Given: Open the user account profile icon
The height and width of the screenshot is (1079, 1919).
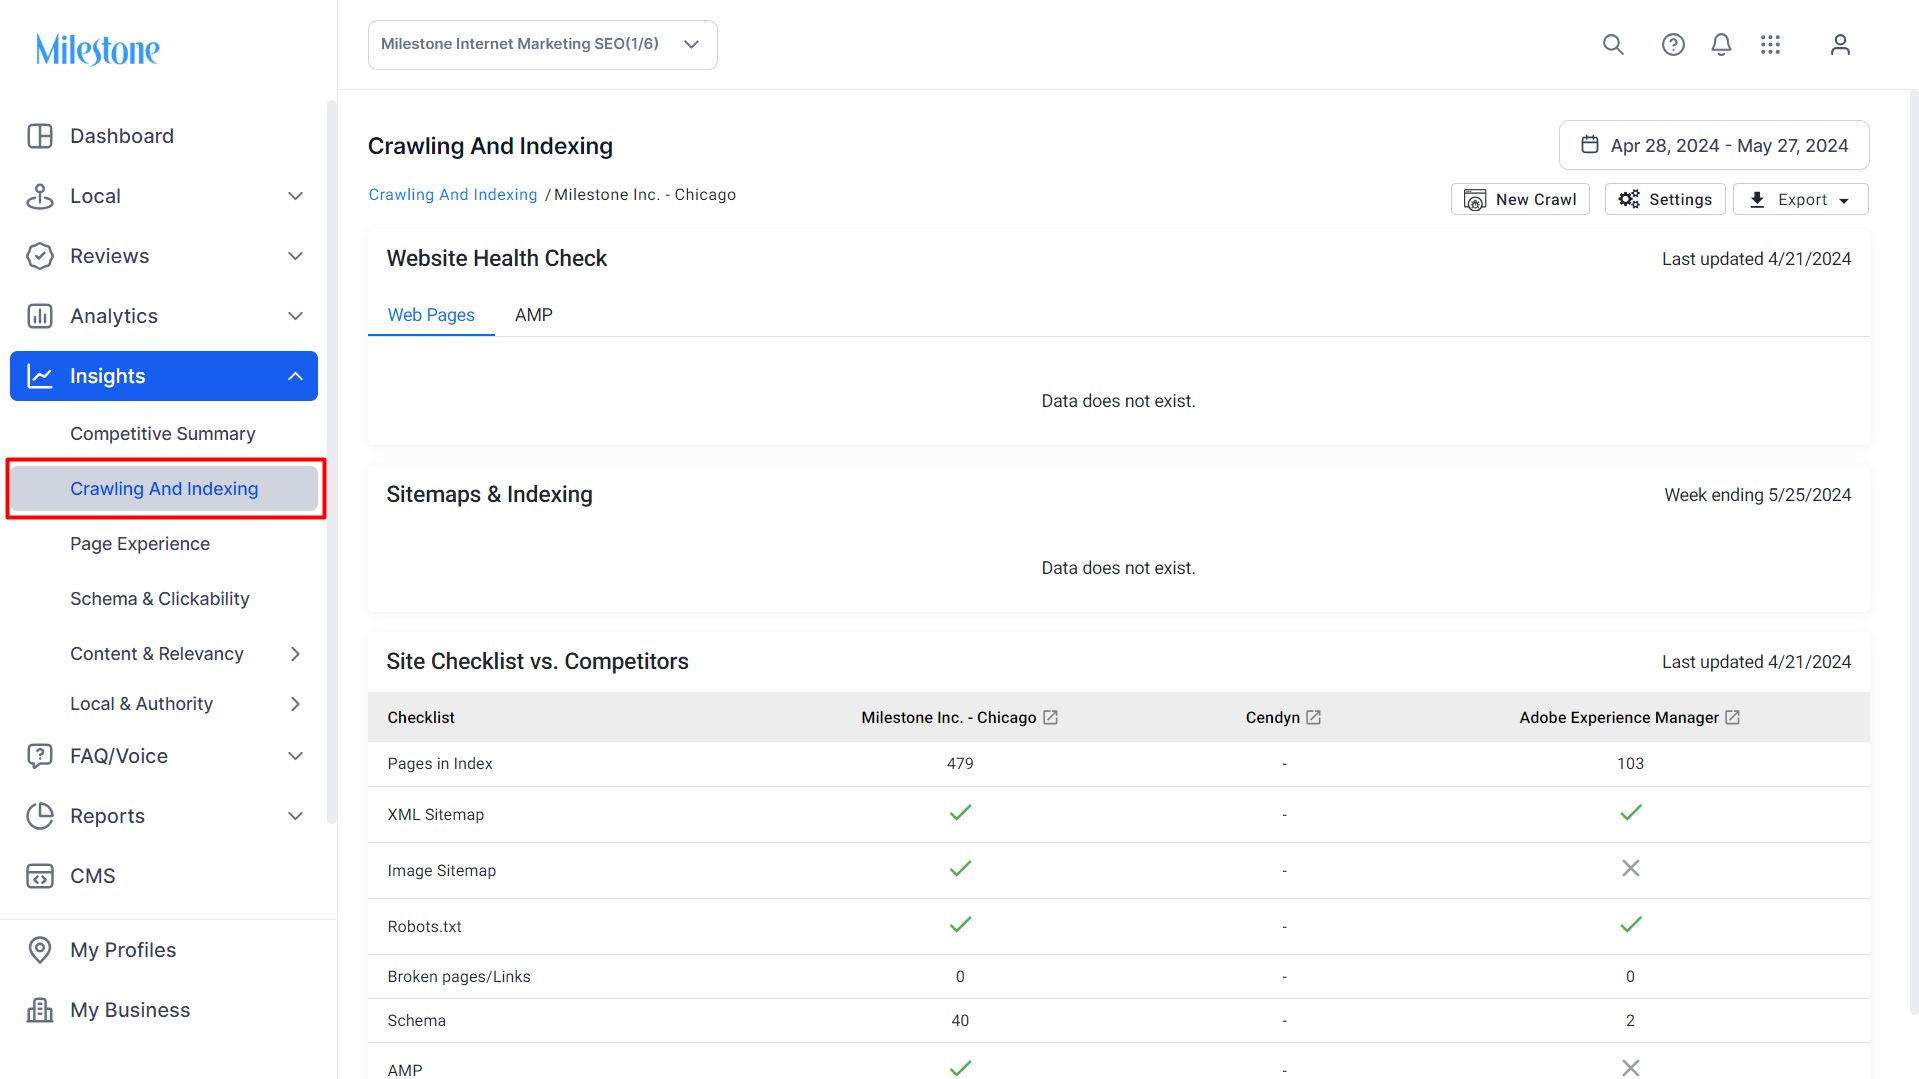Looking at the screenshot, I should (1840, 45).
